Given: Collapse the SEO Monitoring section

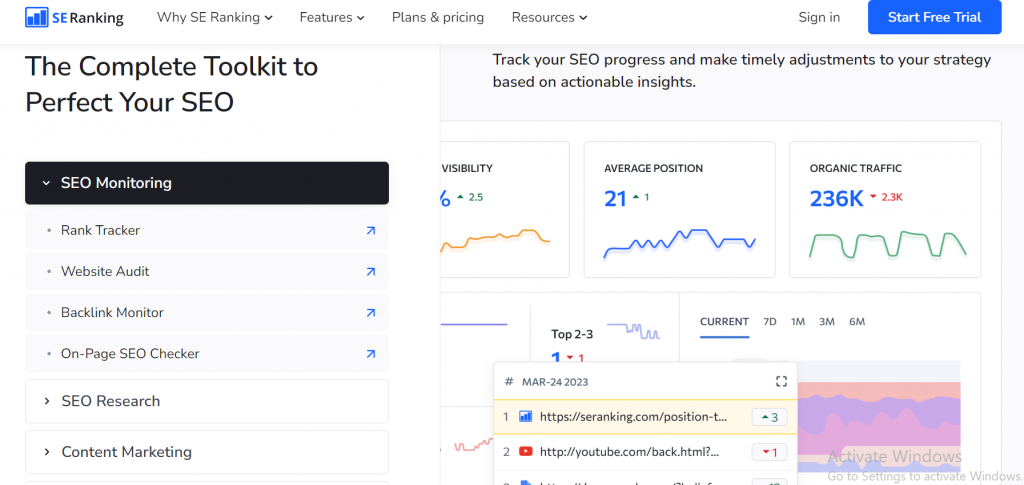Looking at the screenshot, I should coord(206,183).
